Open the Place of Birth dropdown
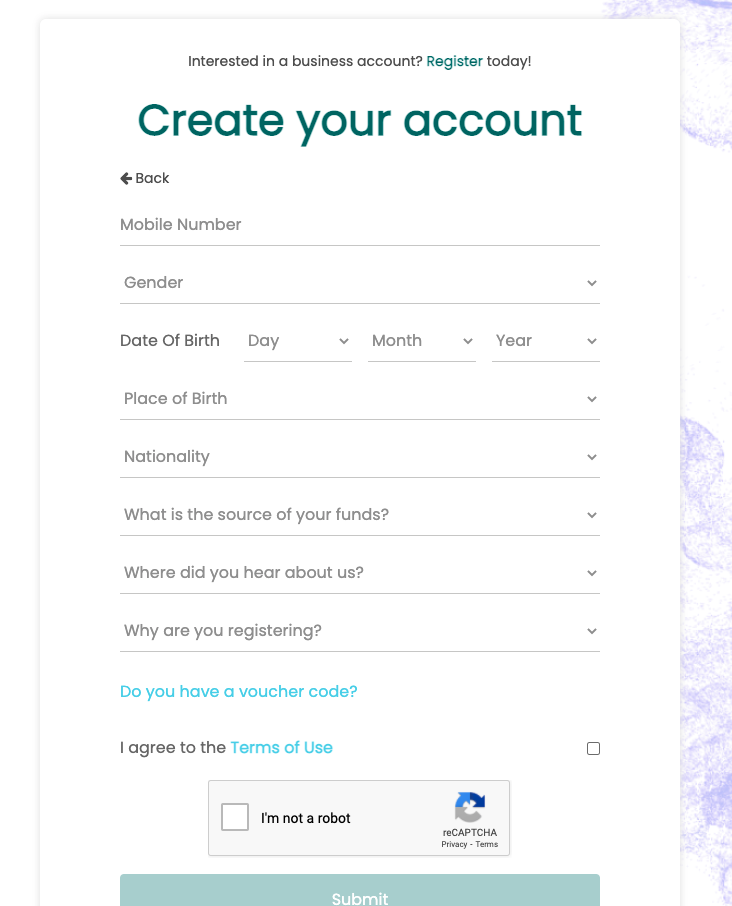This screenshot has width=732, height=906. pyautogui.click(x=360, y=399)
